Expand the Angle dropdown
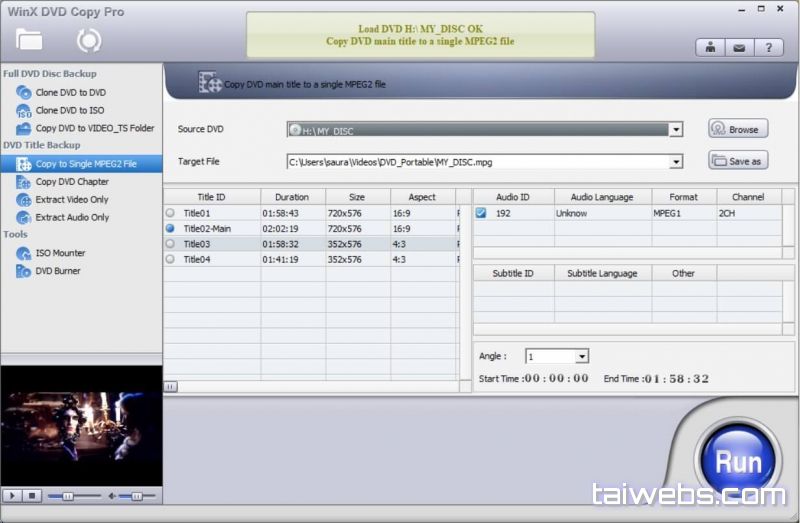Viewport: 800px width, 523px height. click(x=582, y=357)
